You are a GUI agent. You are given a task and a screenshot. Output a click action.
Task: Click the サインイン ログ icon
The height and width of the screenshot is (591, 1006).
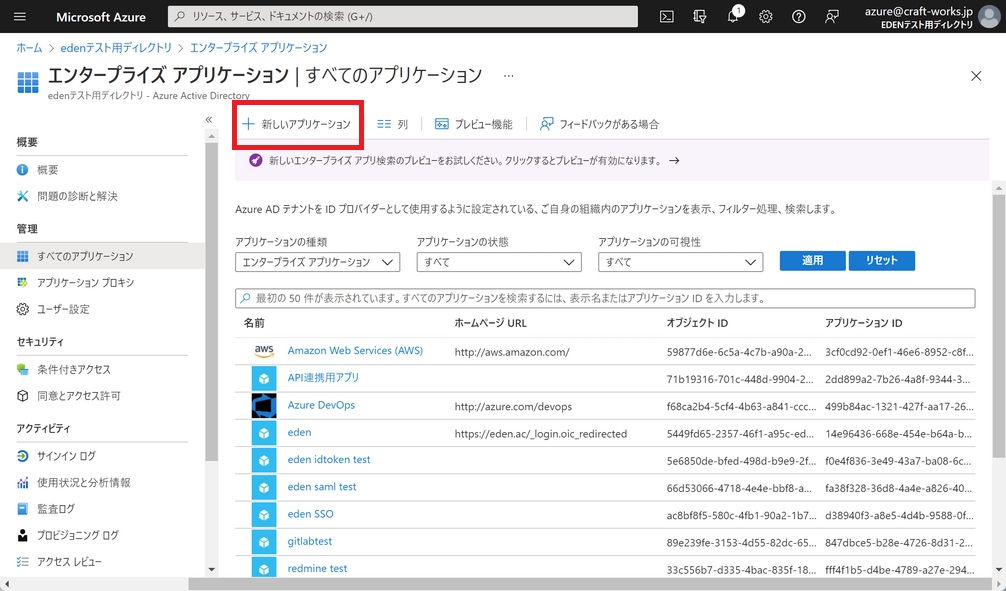(x=22, y=456)
